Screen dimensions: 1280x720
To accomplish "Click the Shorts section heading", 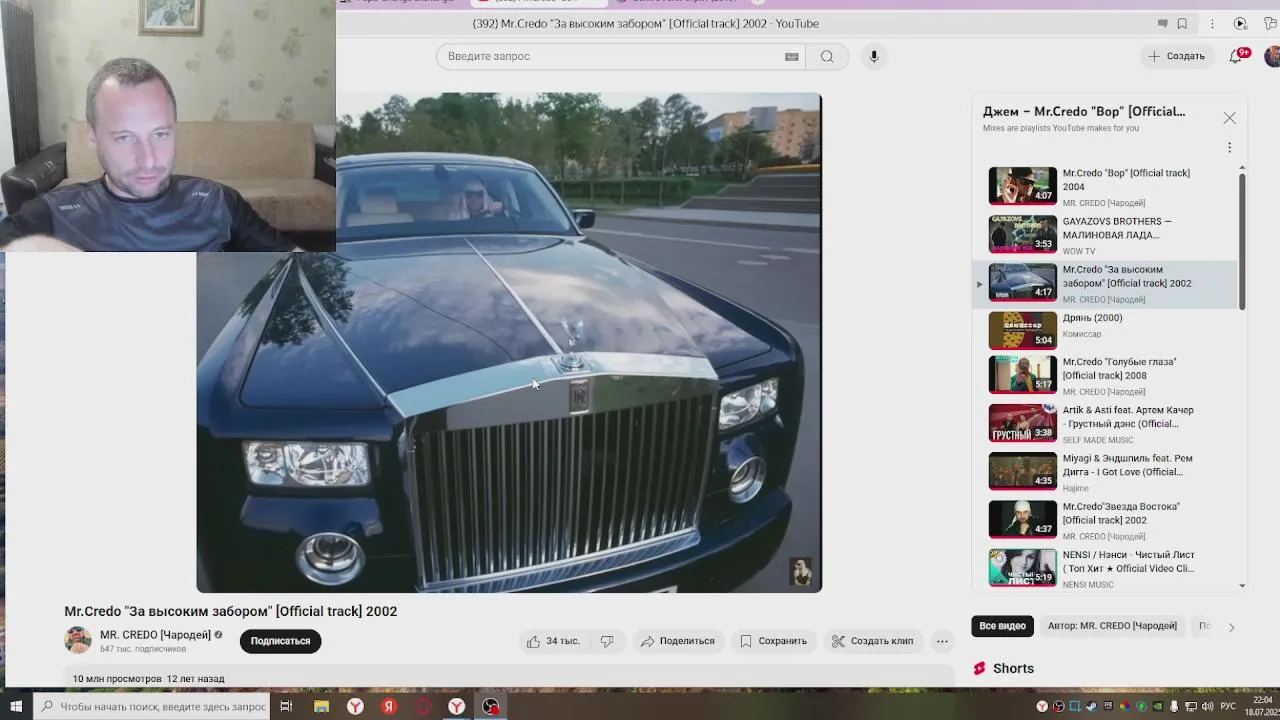I will [x=1013, y=668].
